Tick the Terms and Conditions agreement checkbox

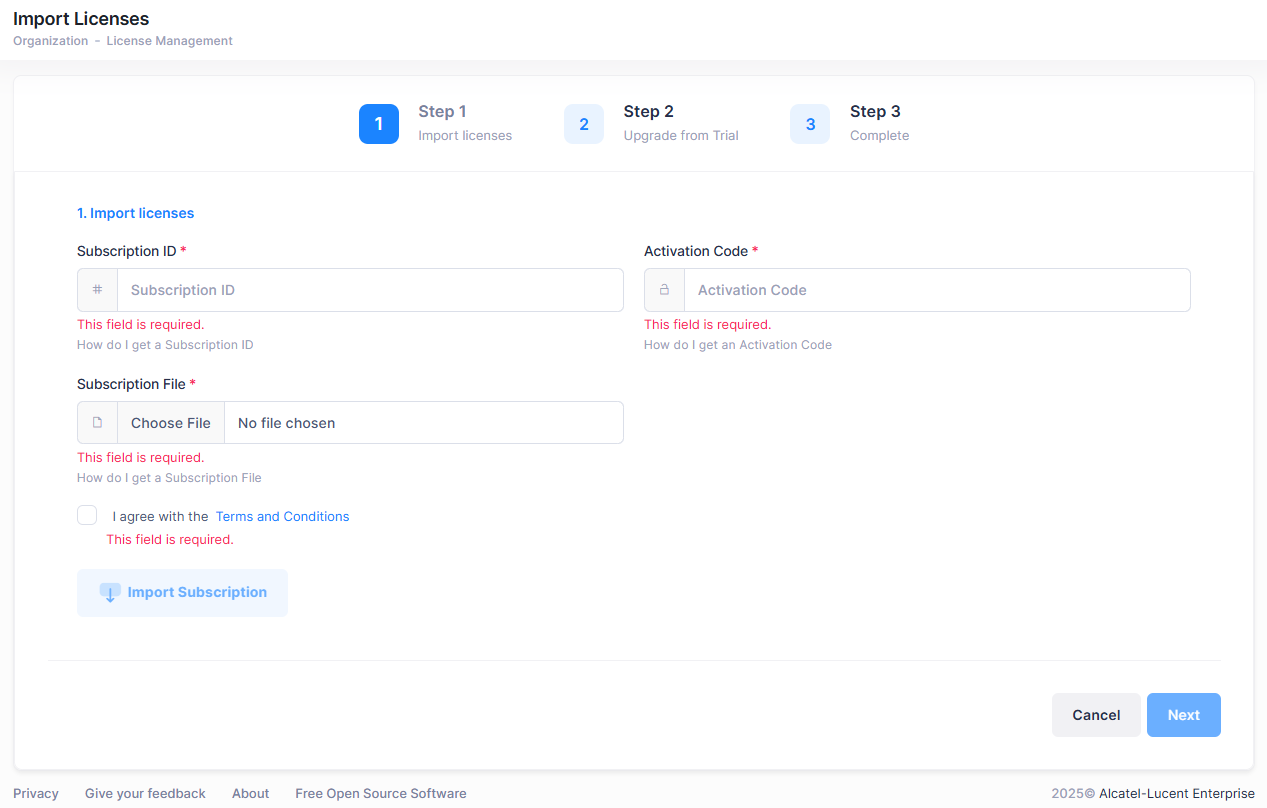coord(87,515)
